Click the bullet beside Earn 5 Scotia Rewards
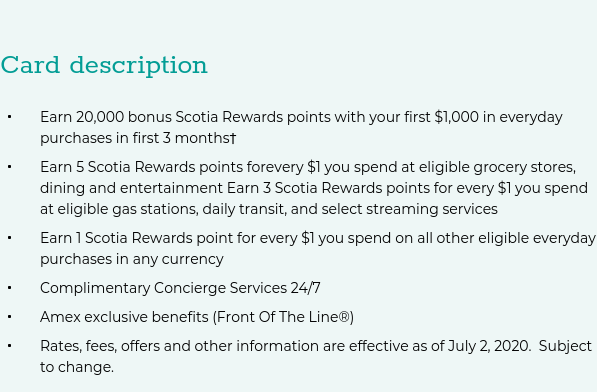 tap(10, 167)
